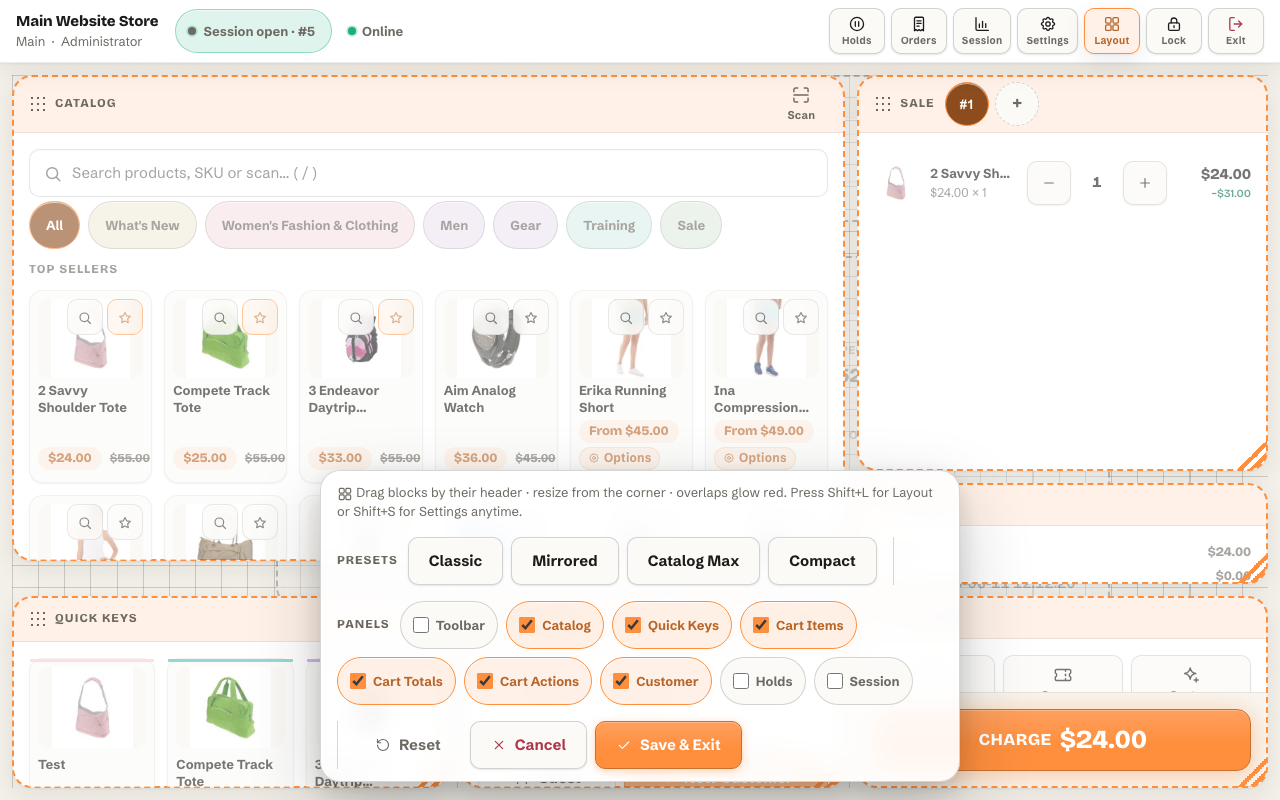Click the Scan barcode icon
The width and height of the screenshot is (1280, 800).
click(x=801, y=103)
